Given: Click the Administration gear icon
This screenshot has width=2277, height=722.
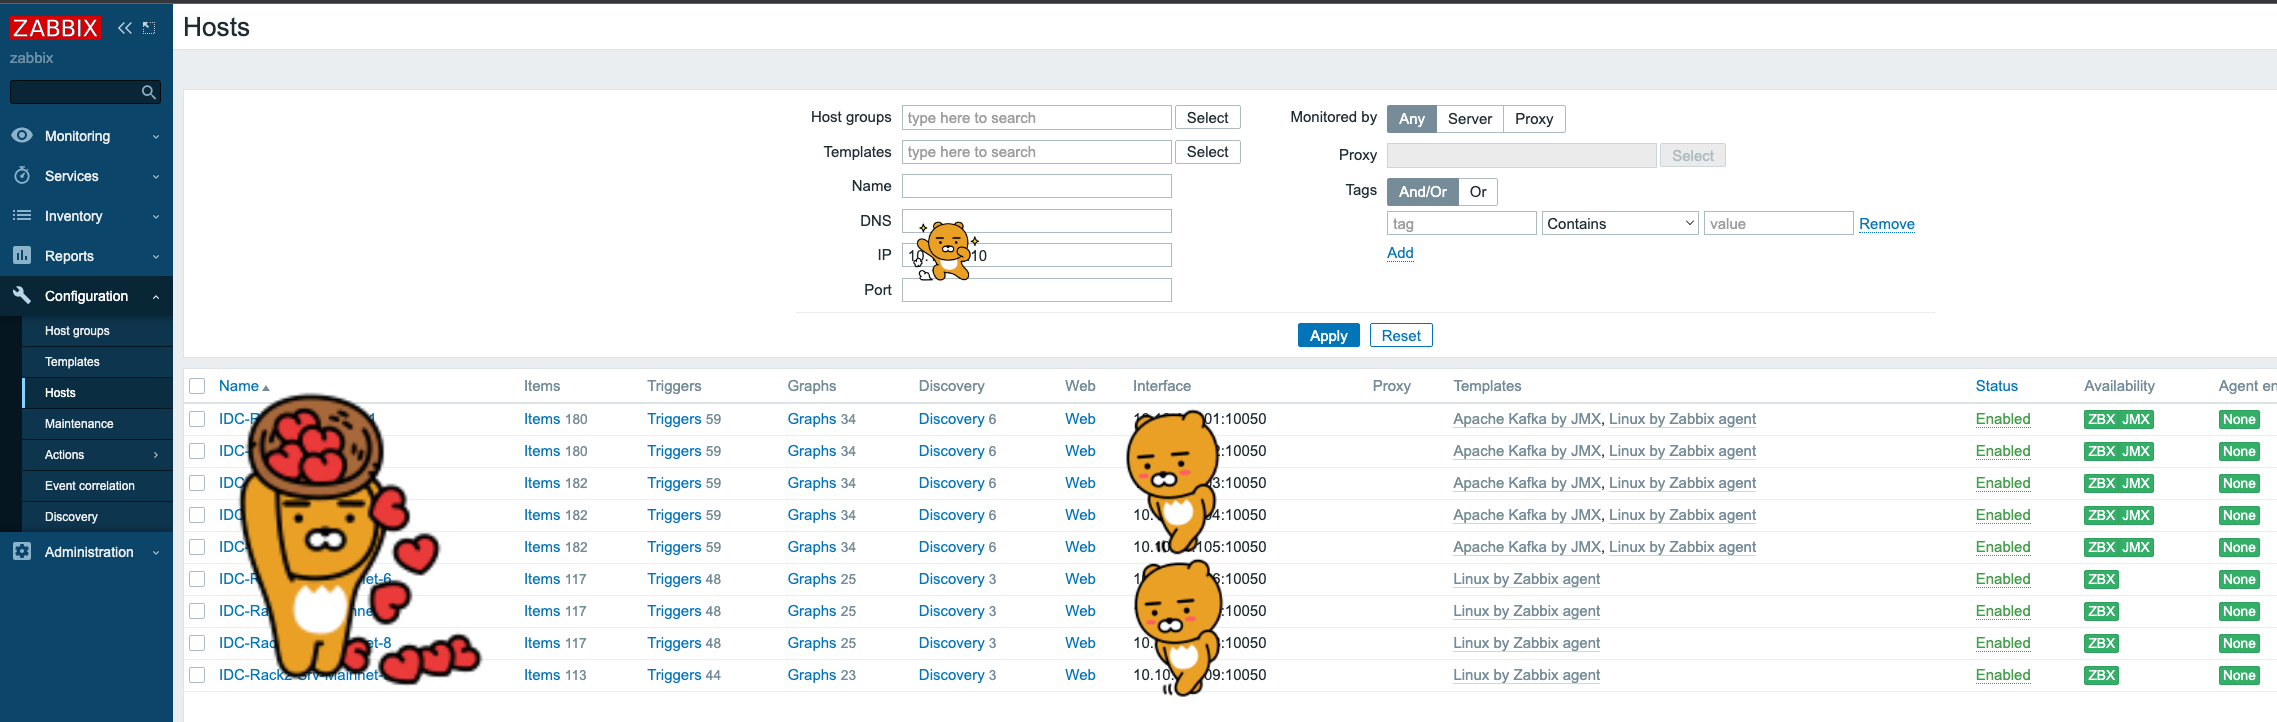Looking at the screenshot, I should pyautogui.click(x=22, y=551).
